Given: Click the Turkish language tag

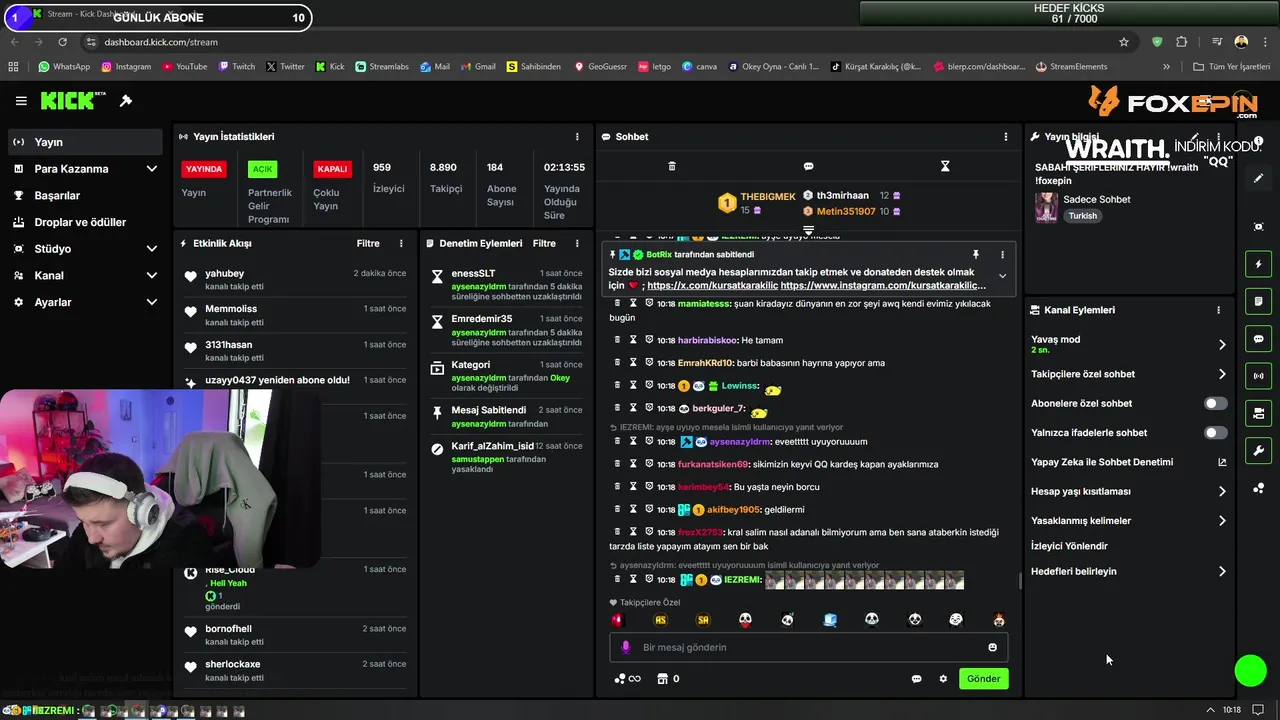Looking at the screenshot, I should (x=1082, y=216).
